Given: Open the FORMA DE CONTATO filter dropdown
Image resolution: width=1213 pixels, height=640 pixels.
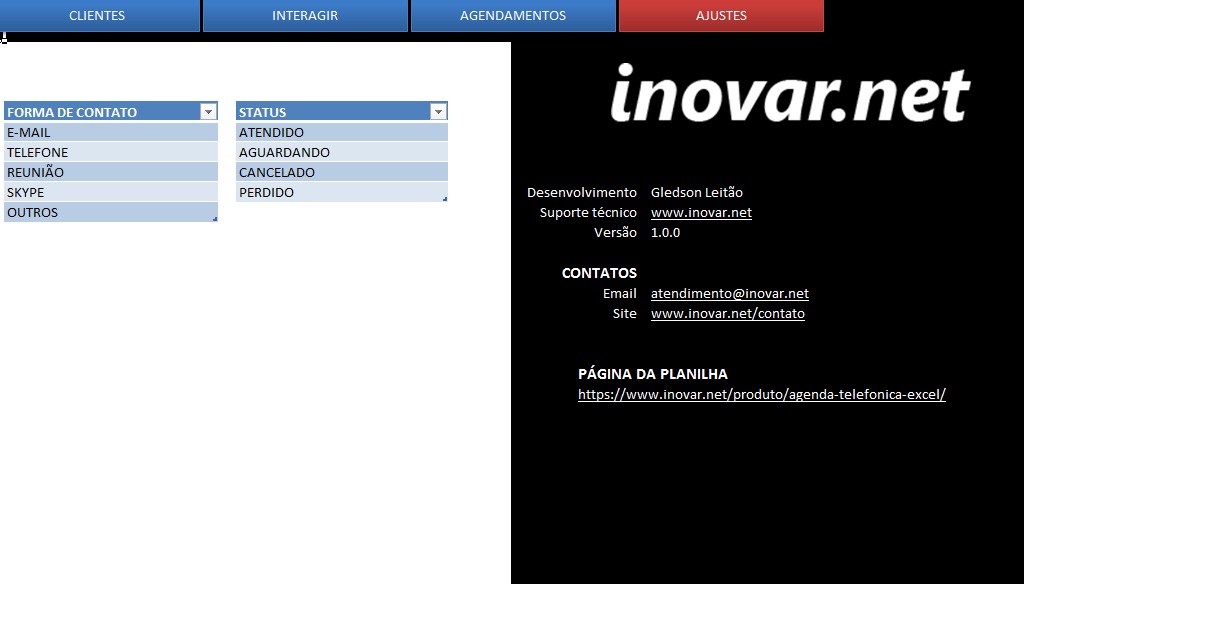Looking at the screenshot, I should [x=208, y=112].
